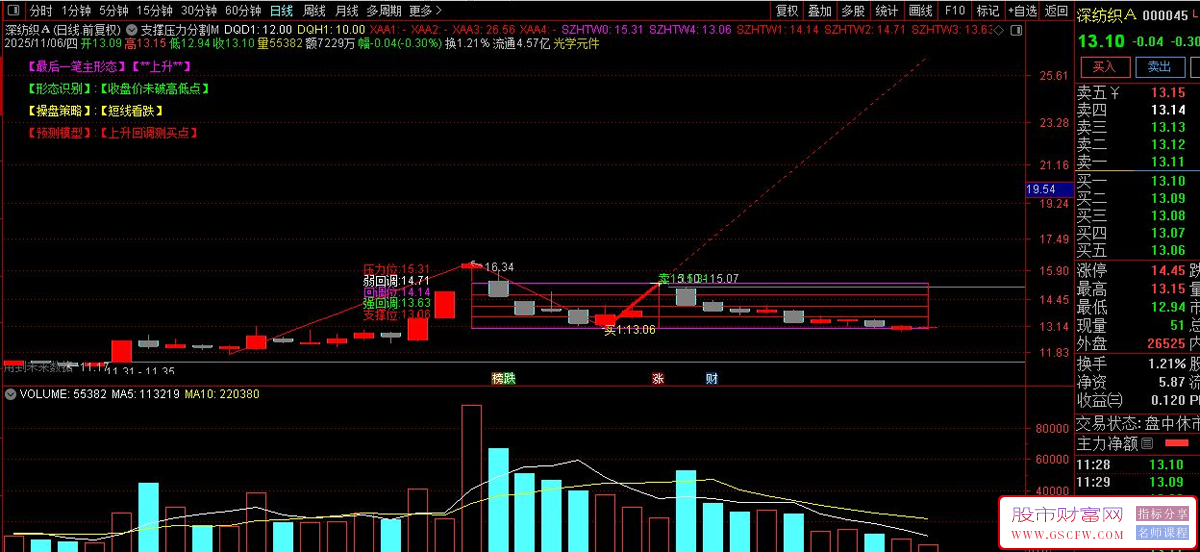
Task: Click the 指标分享 link
Action: click(1163, 513)
